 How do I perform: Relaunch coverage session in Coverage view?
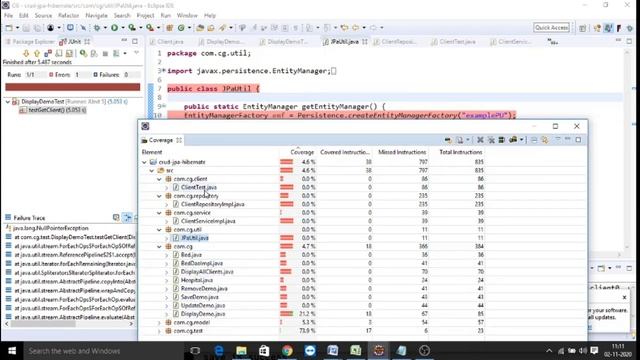(448, 140)
